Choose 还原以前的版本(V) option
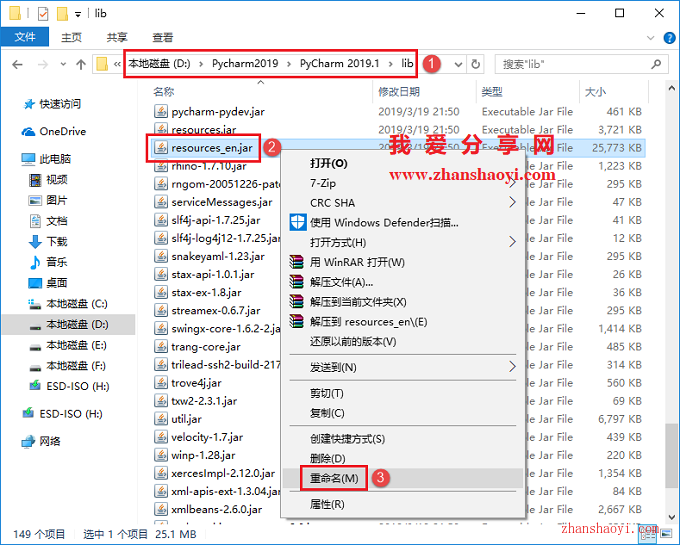Viewport: 680px width, 545px height. pyautogui.click(x=403, y=342)
